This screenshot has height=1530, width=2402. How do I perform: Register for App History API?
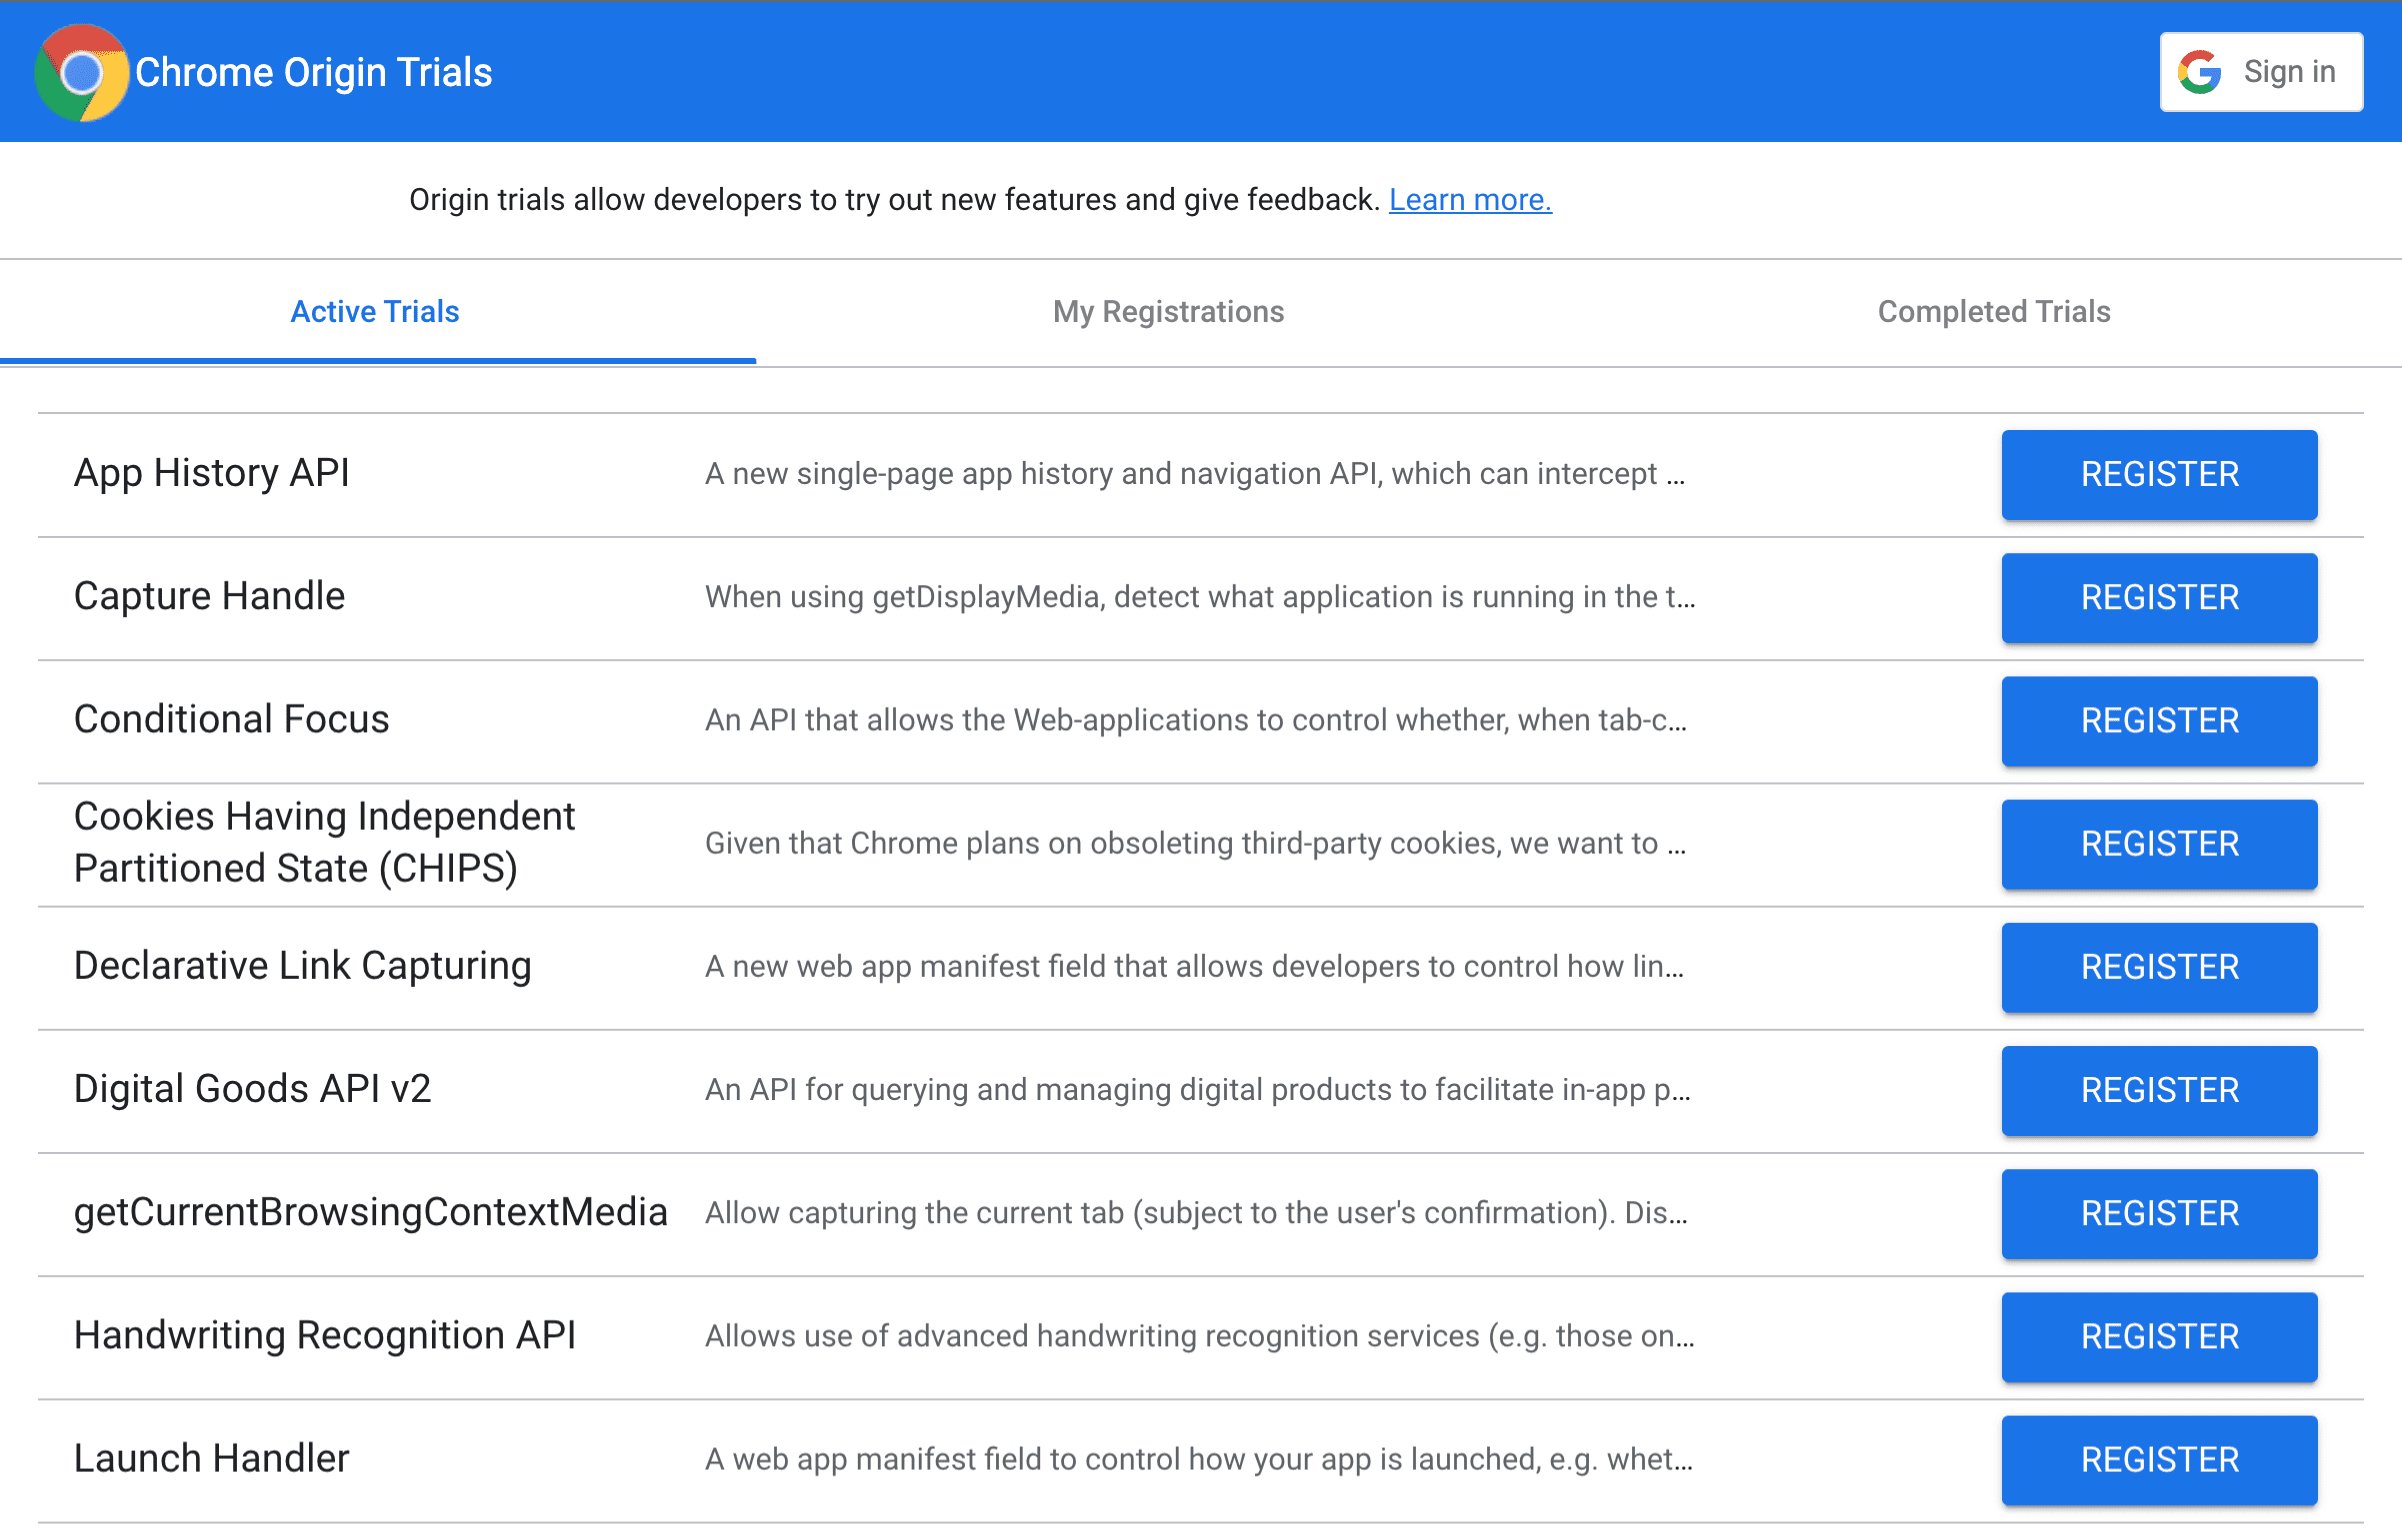click(2159, 474)
